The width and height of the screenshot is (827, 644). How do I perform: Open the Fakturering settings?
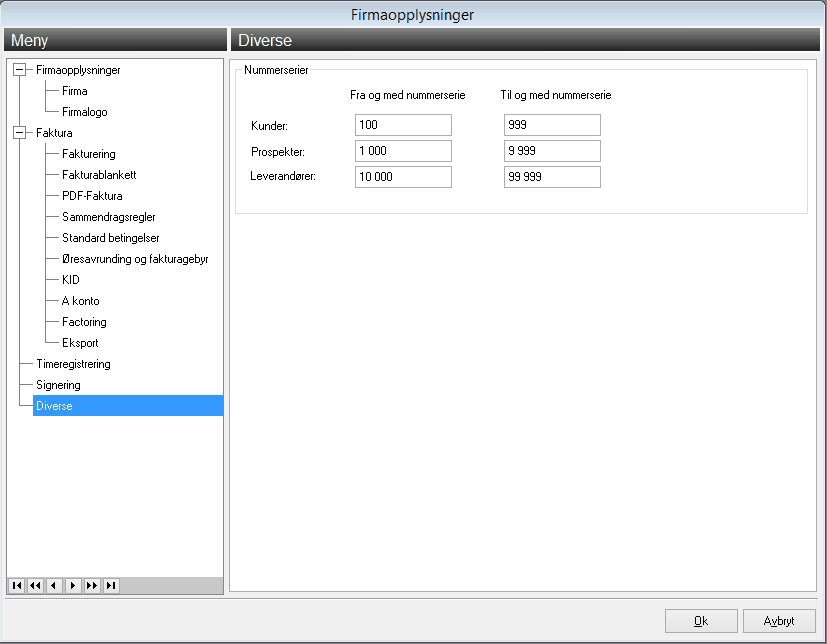(x=89, y=153)
